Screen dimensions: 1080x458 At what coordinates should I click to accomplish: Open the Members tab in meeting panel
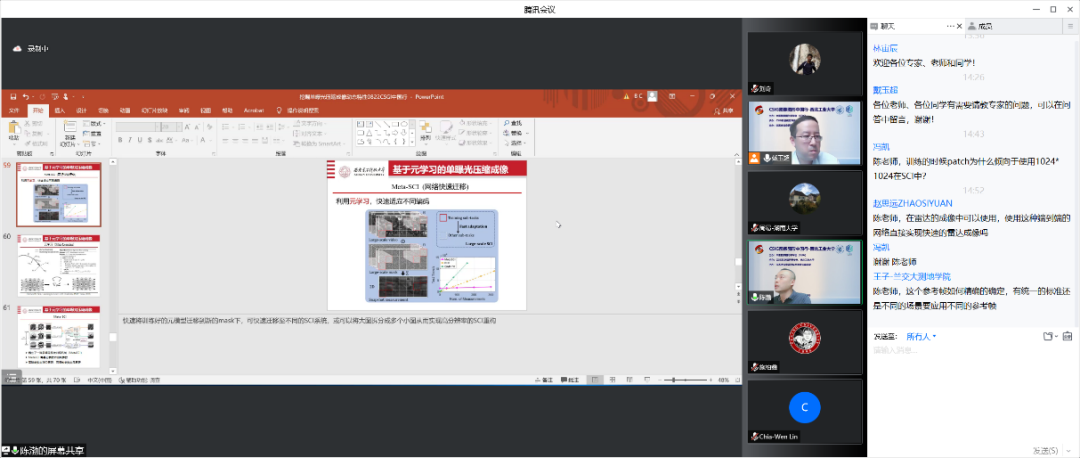click(980, 25)
